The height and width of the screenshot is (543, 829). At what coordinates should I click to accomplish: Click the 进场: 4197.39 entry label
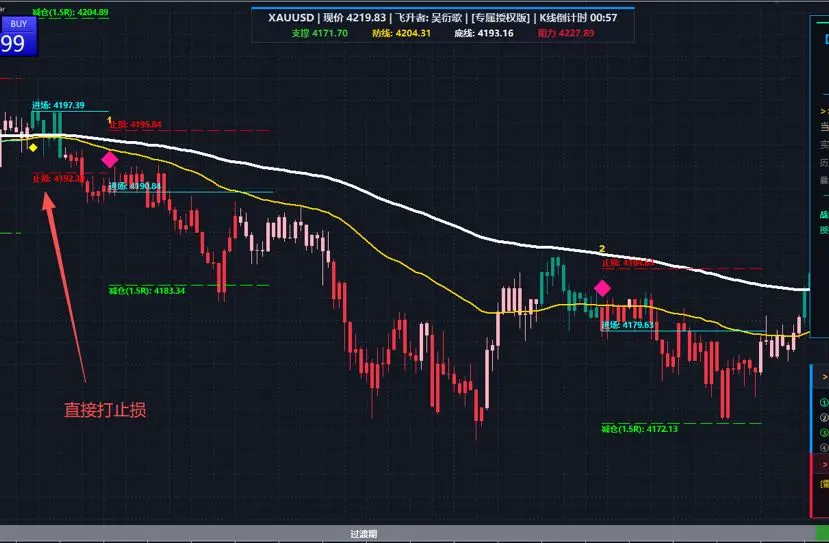(58, 105)
